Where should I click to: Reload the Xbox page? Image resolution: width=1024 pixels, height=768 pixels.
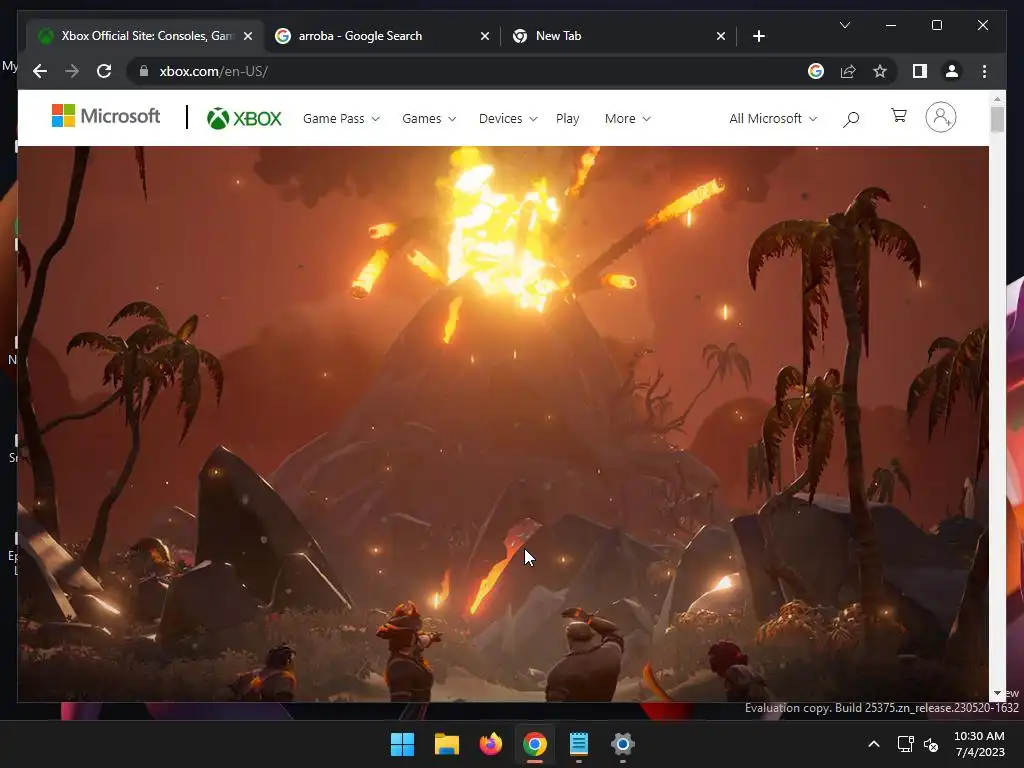tap(104, 71)
